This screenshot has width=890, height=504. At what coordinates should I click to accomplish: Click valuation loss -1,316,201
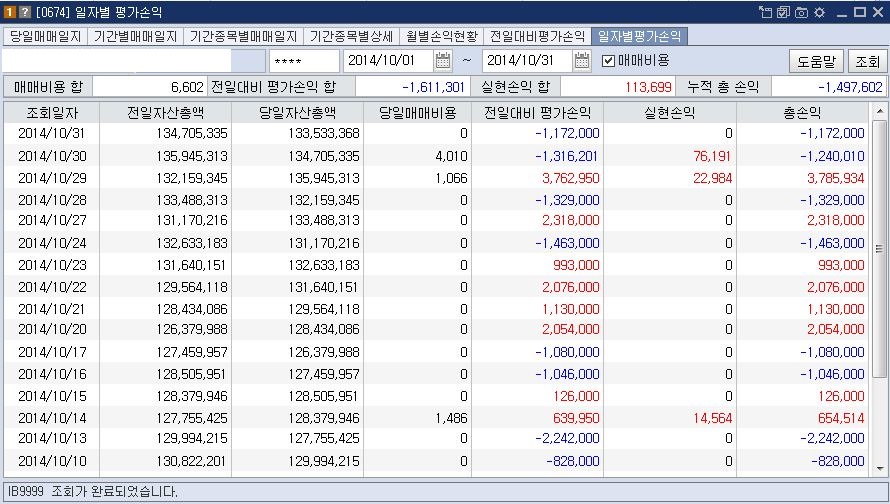[x=567, y=156]
